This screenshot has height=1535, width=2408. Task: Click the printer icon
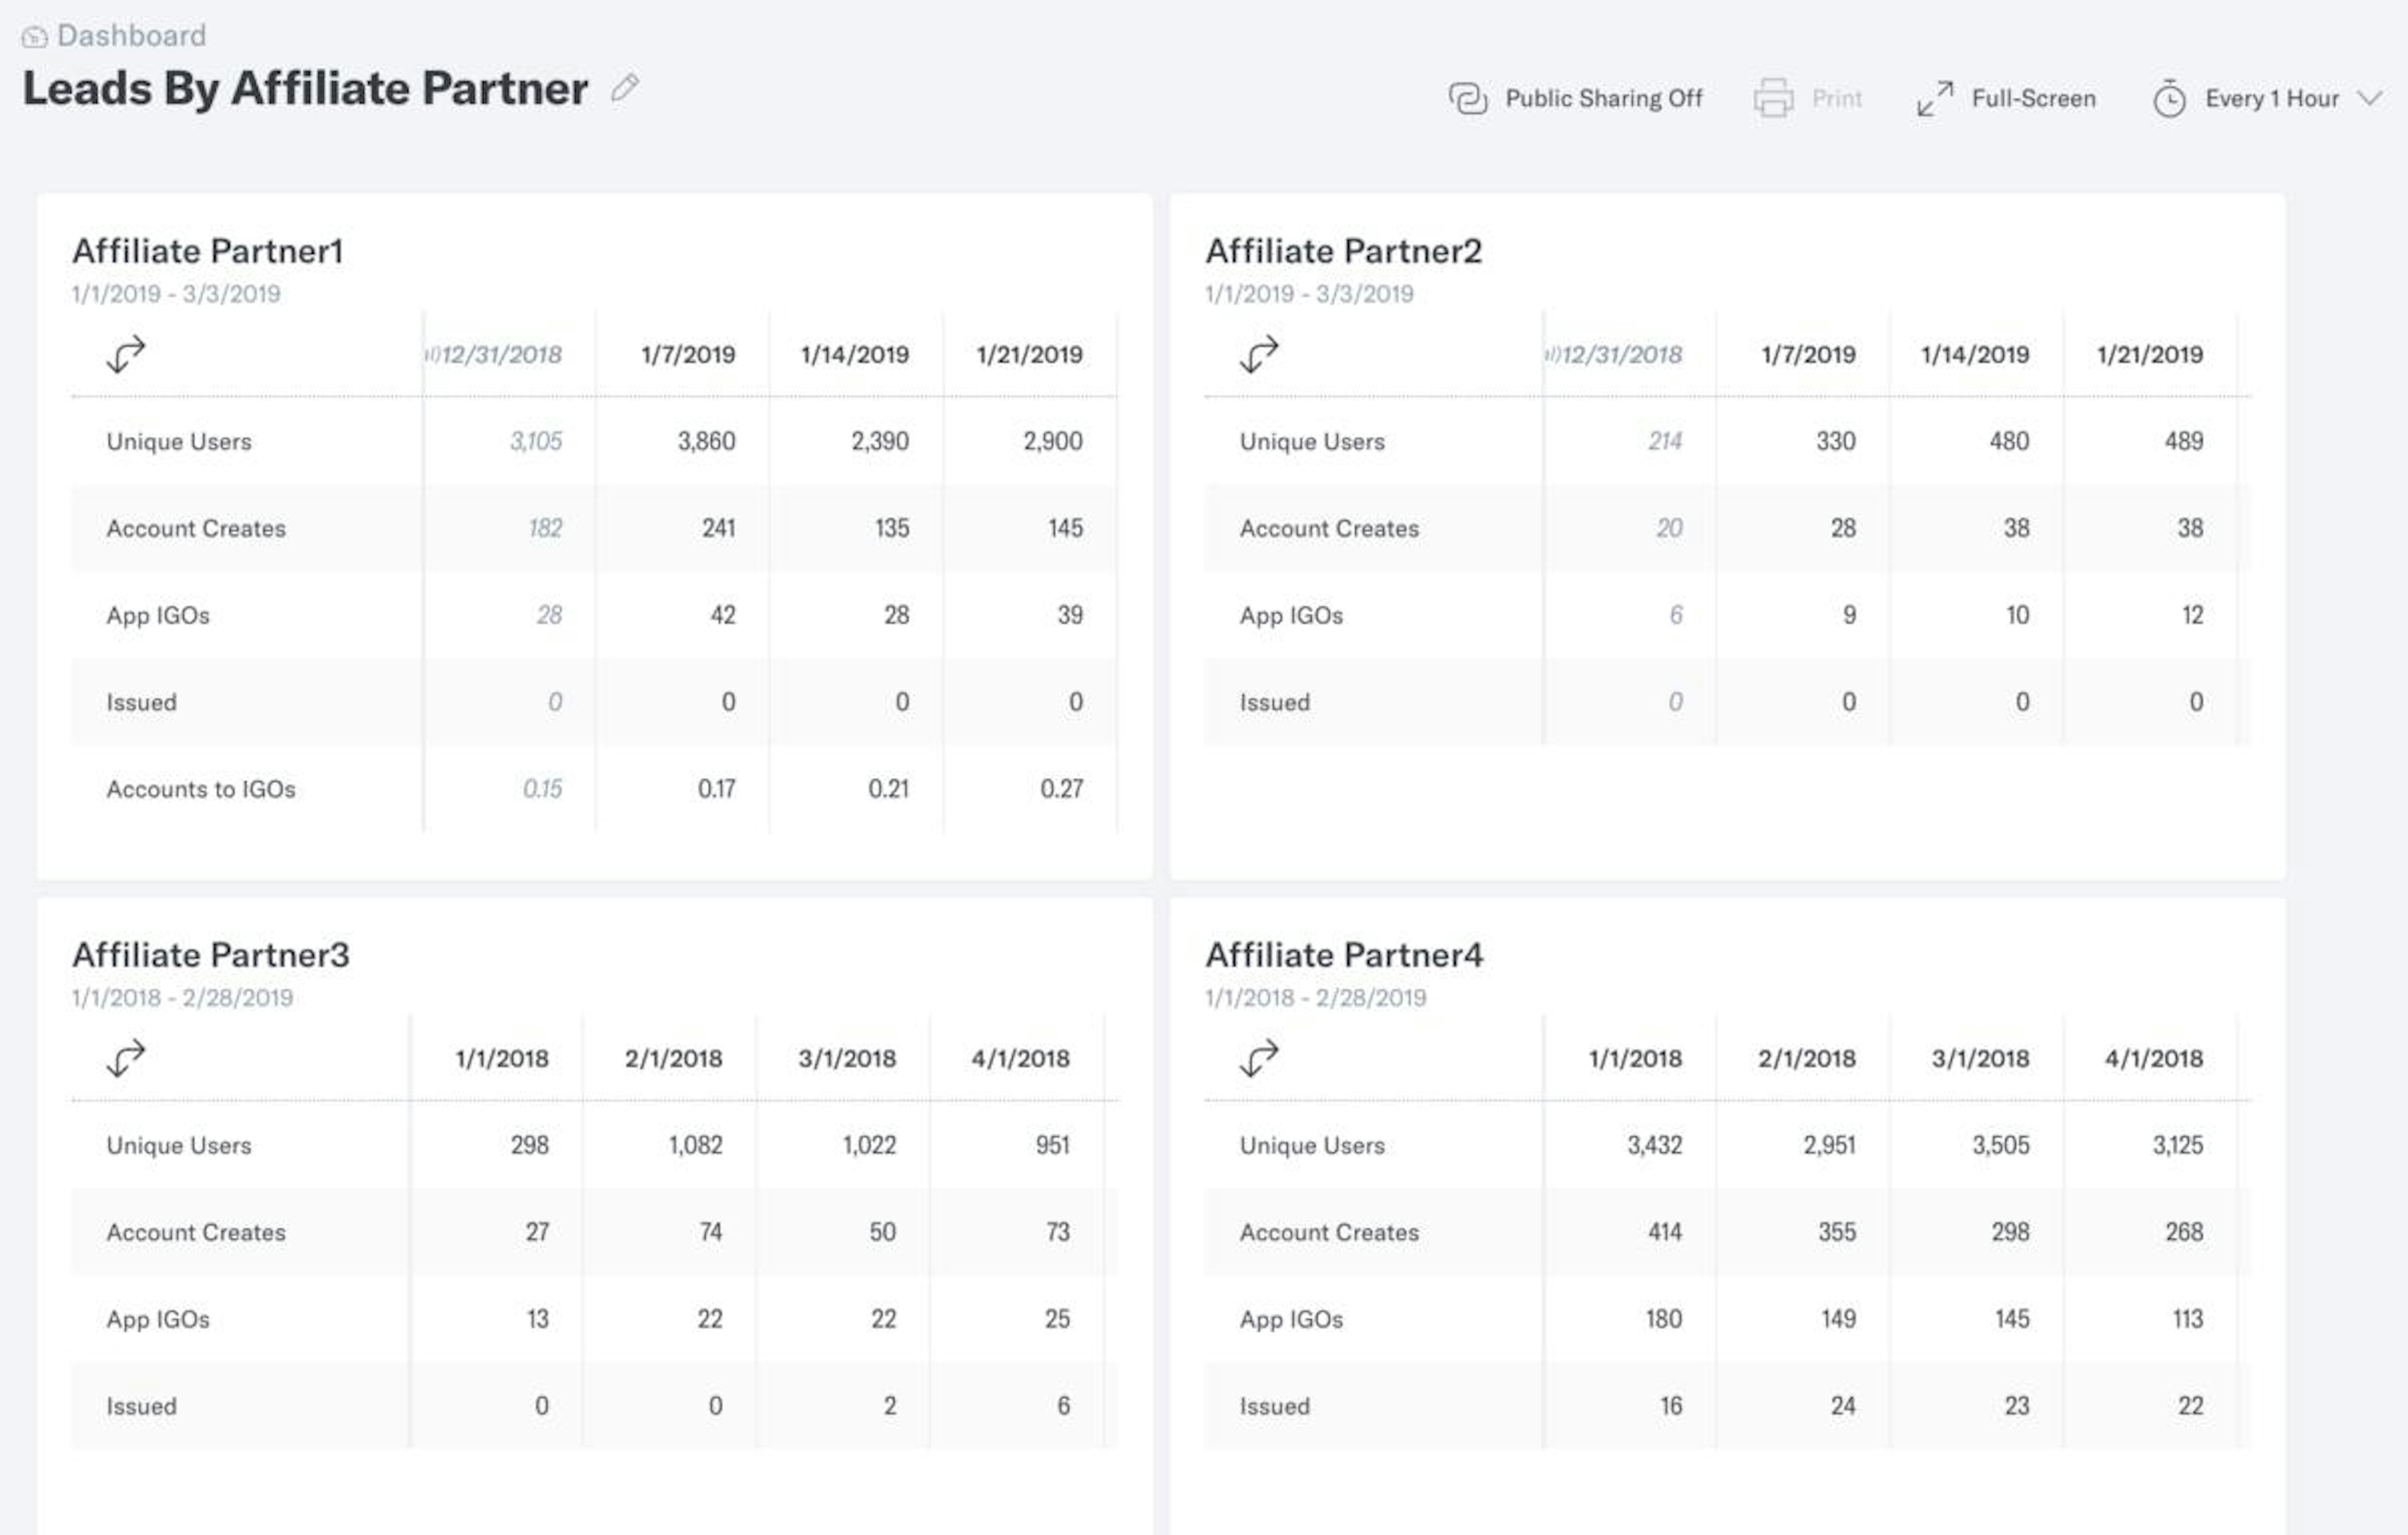tap(1773, 98)
